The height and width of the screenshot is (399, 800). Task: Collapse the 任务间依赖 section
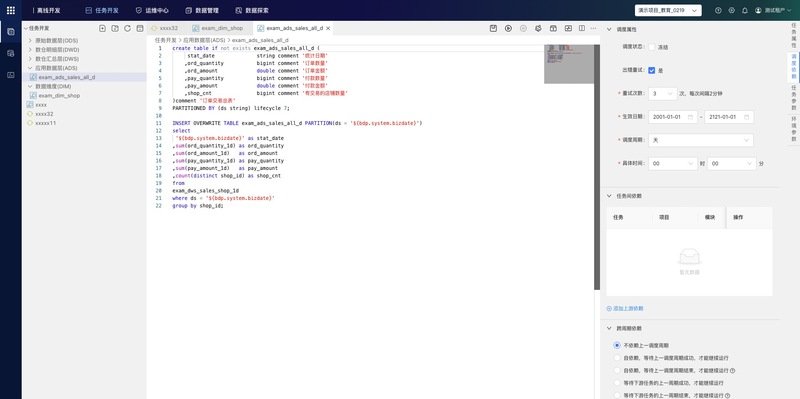tap(609, 196)
